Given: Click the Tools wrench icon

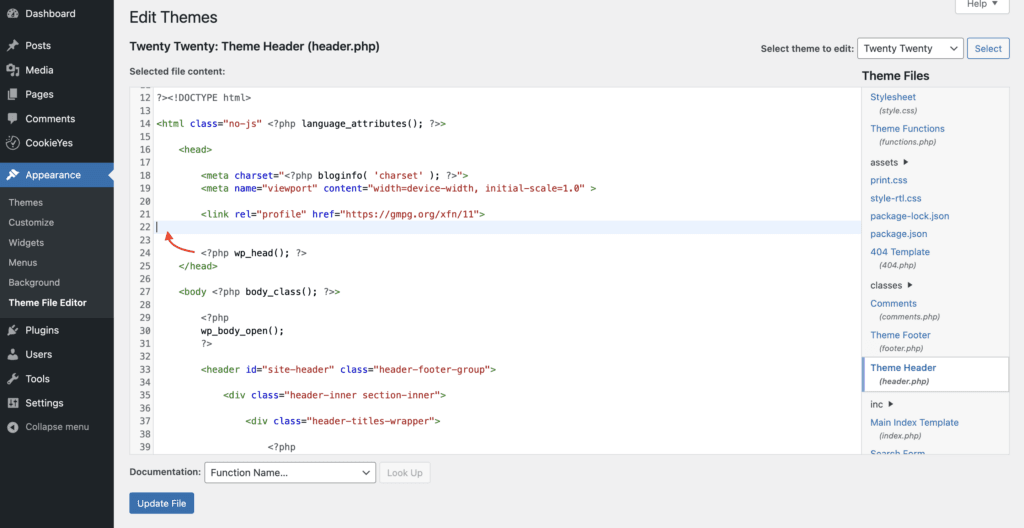Looking at the screenshot, I should [x=12, y=378].
